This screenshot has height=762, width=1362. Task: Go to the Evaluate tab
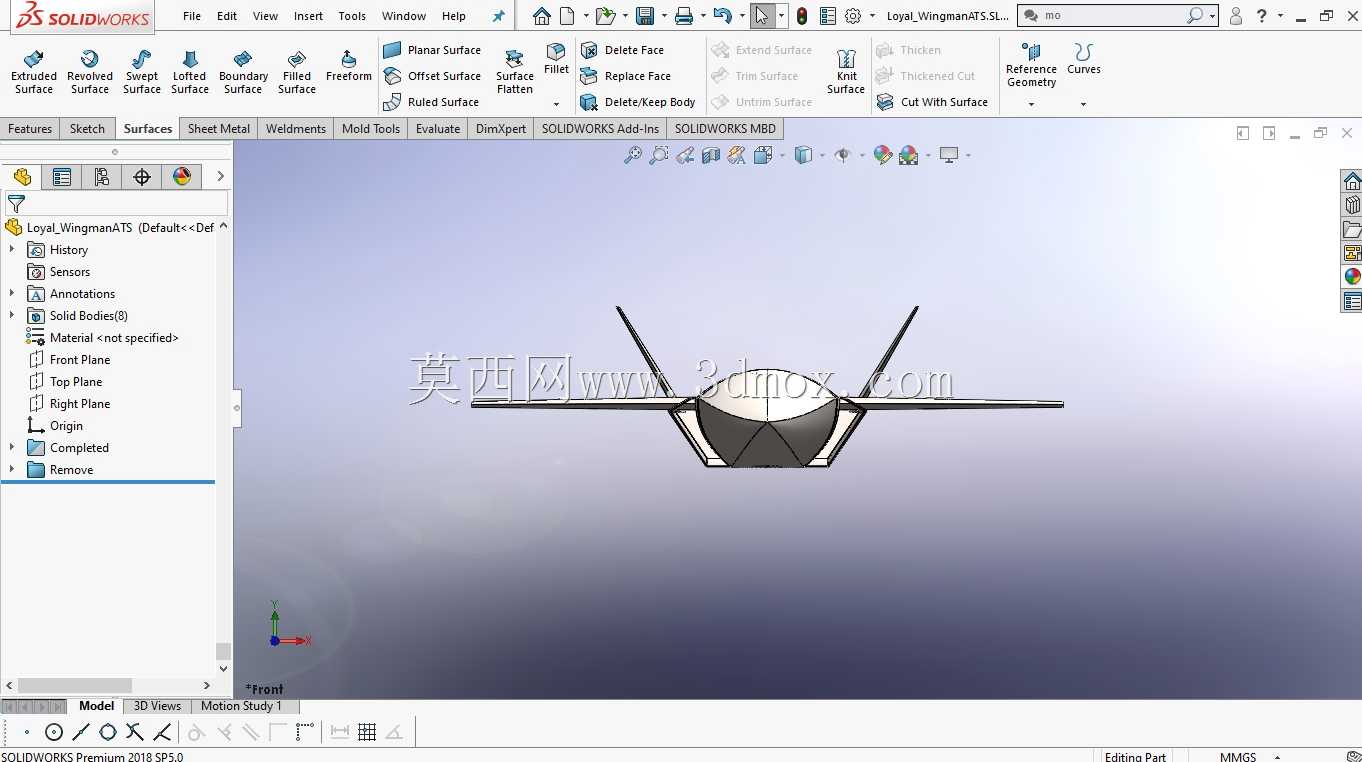click(438, 129)
